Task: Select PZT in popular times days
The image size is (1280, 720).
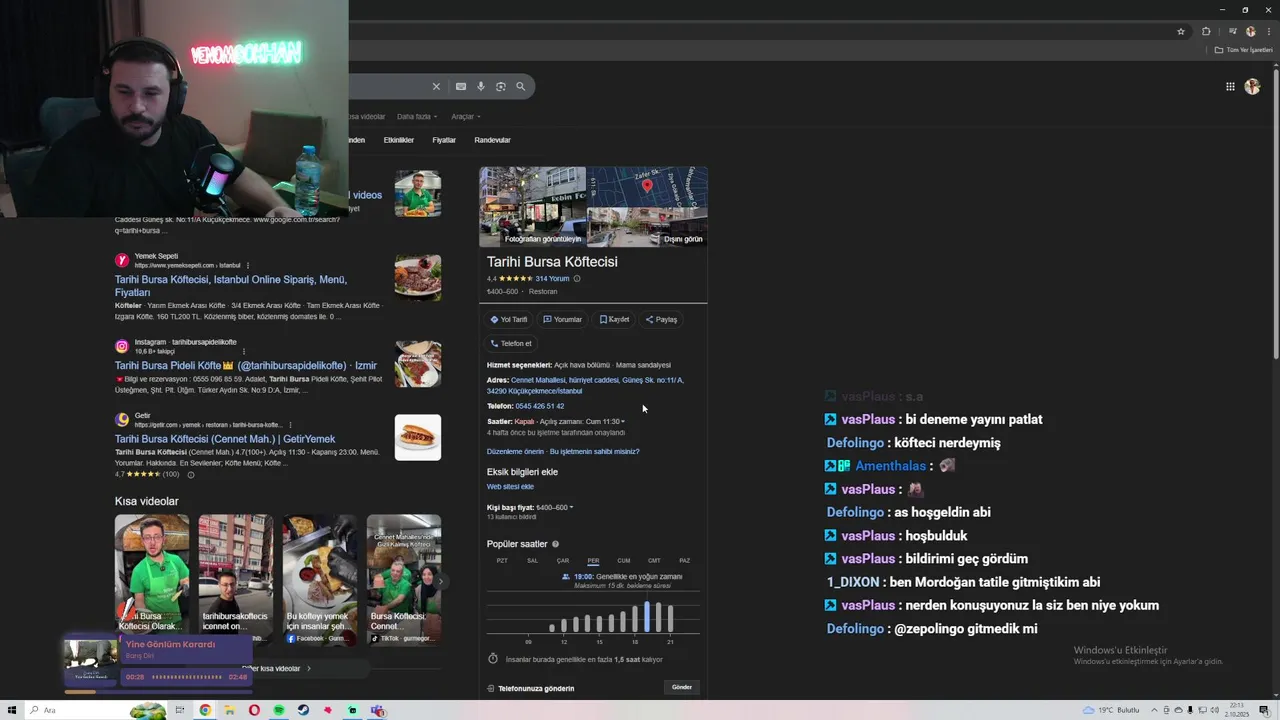Action: (x=502, y=561)
